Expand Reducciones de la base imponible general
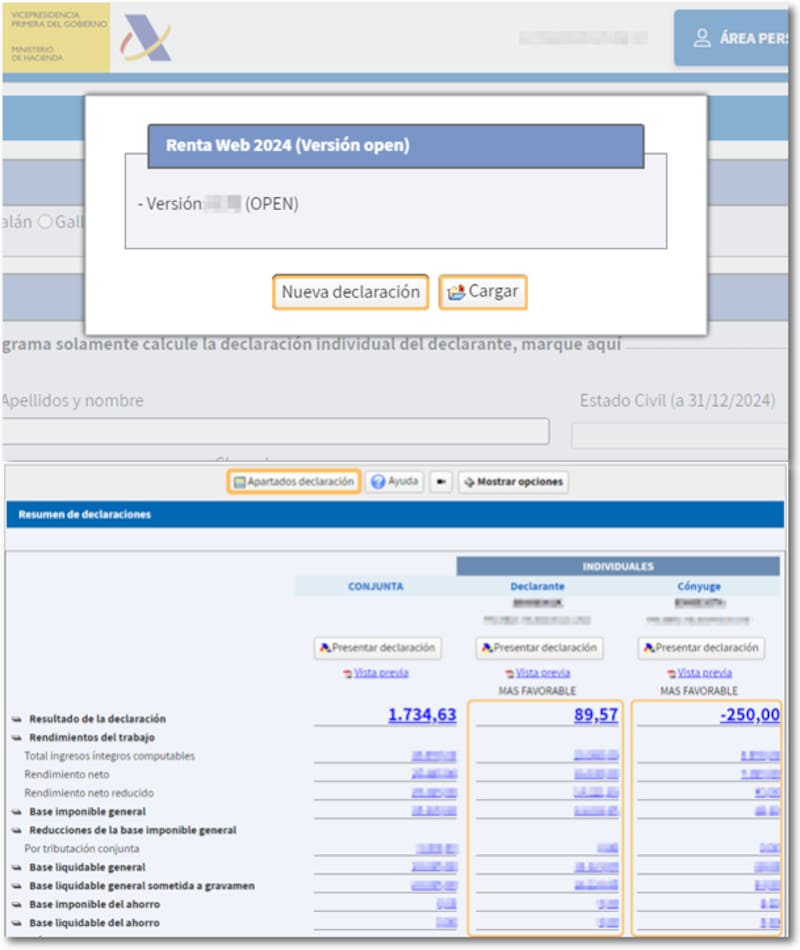 16,831
